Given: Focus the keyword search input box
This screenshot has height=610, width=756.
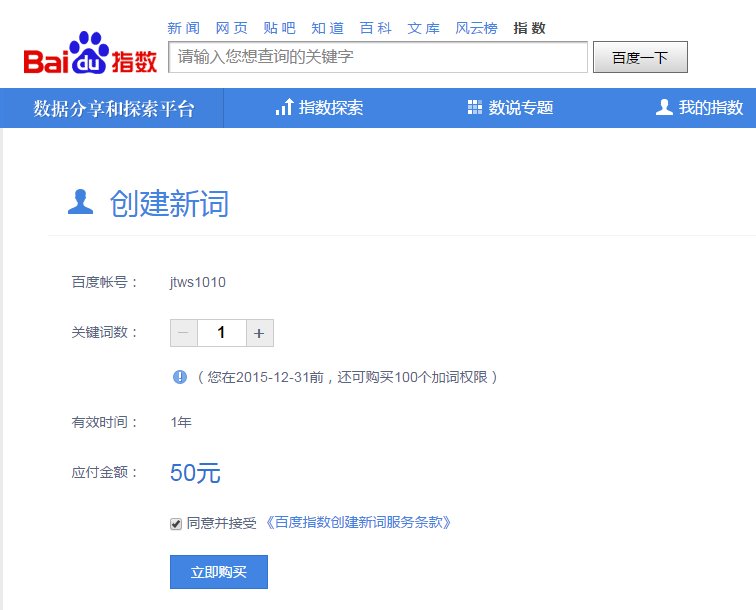Looking at the screenshot, I should click(378, 57).
